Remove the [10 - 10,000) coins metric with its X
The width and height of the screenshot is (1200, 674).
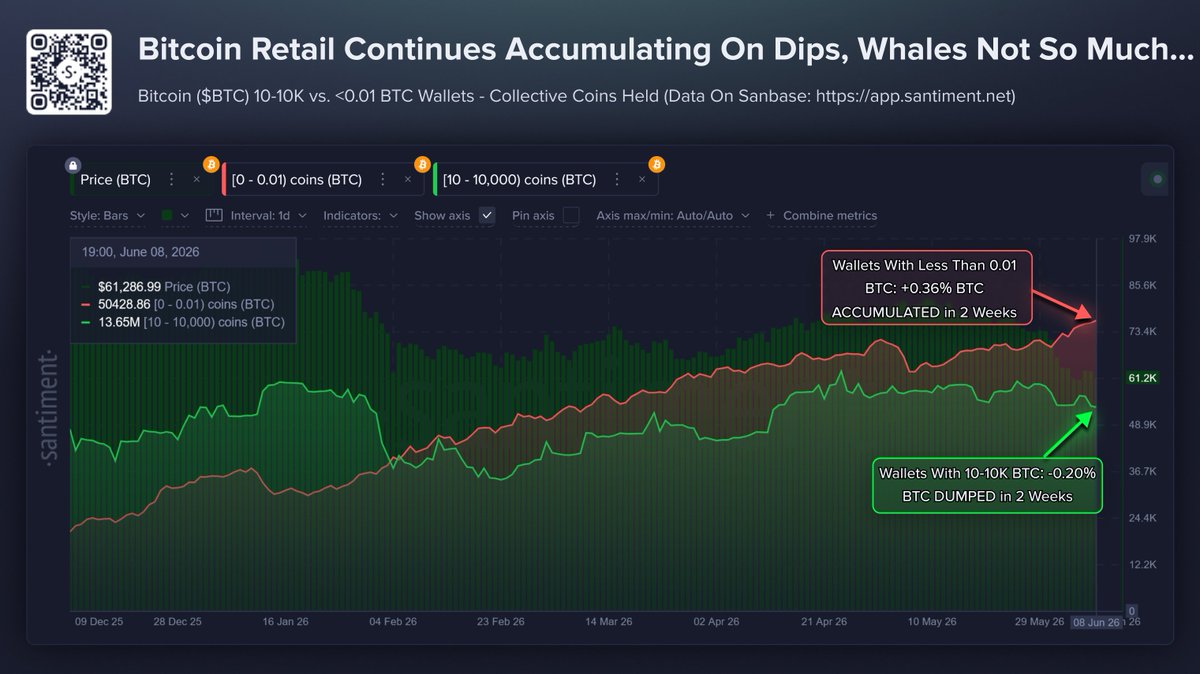641,180
